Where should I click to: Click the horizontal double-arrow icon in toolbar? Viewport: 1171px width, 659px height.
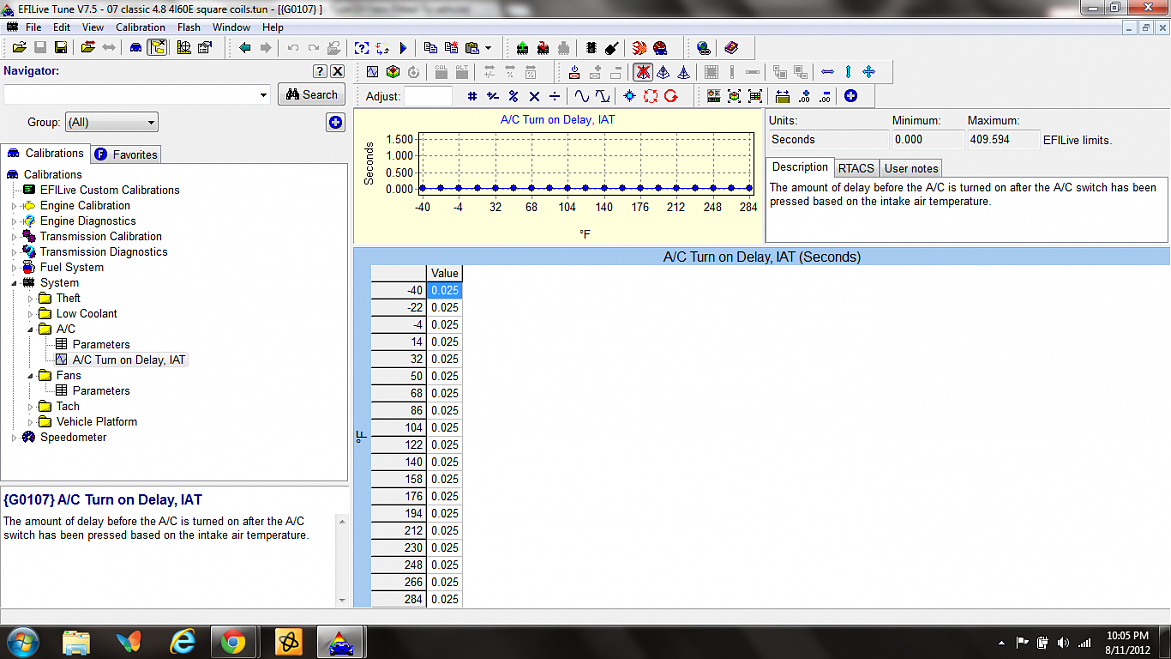point(827,72)
